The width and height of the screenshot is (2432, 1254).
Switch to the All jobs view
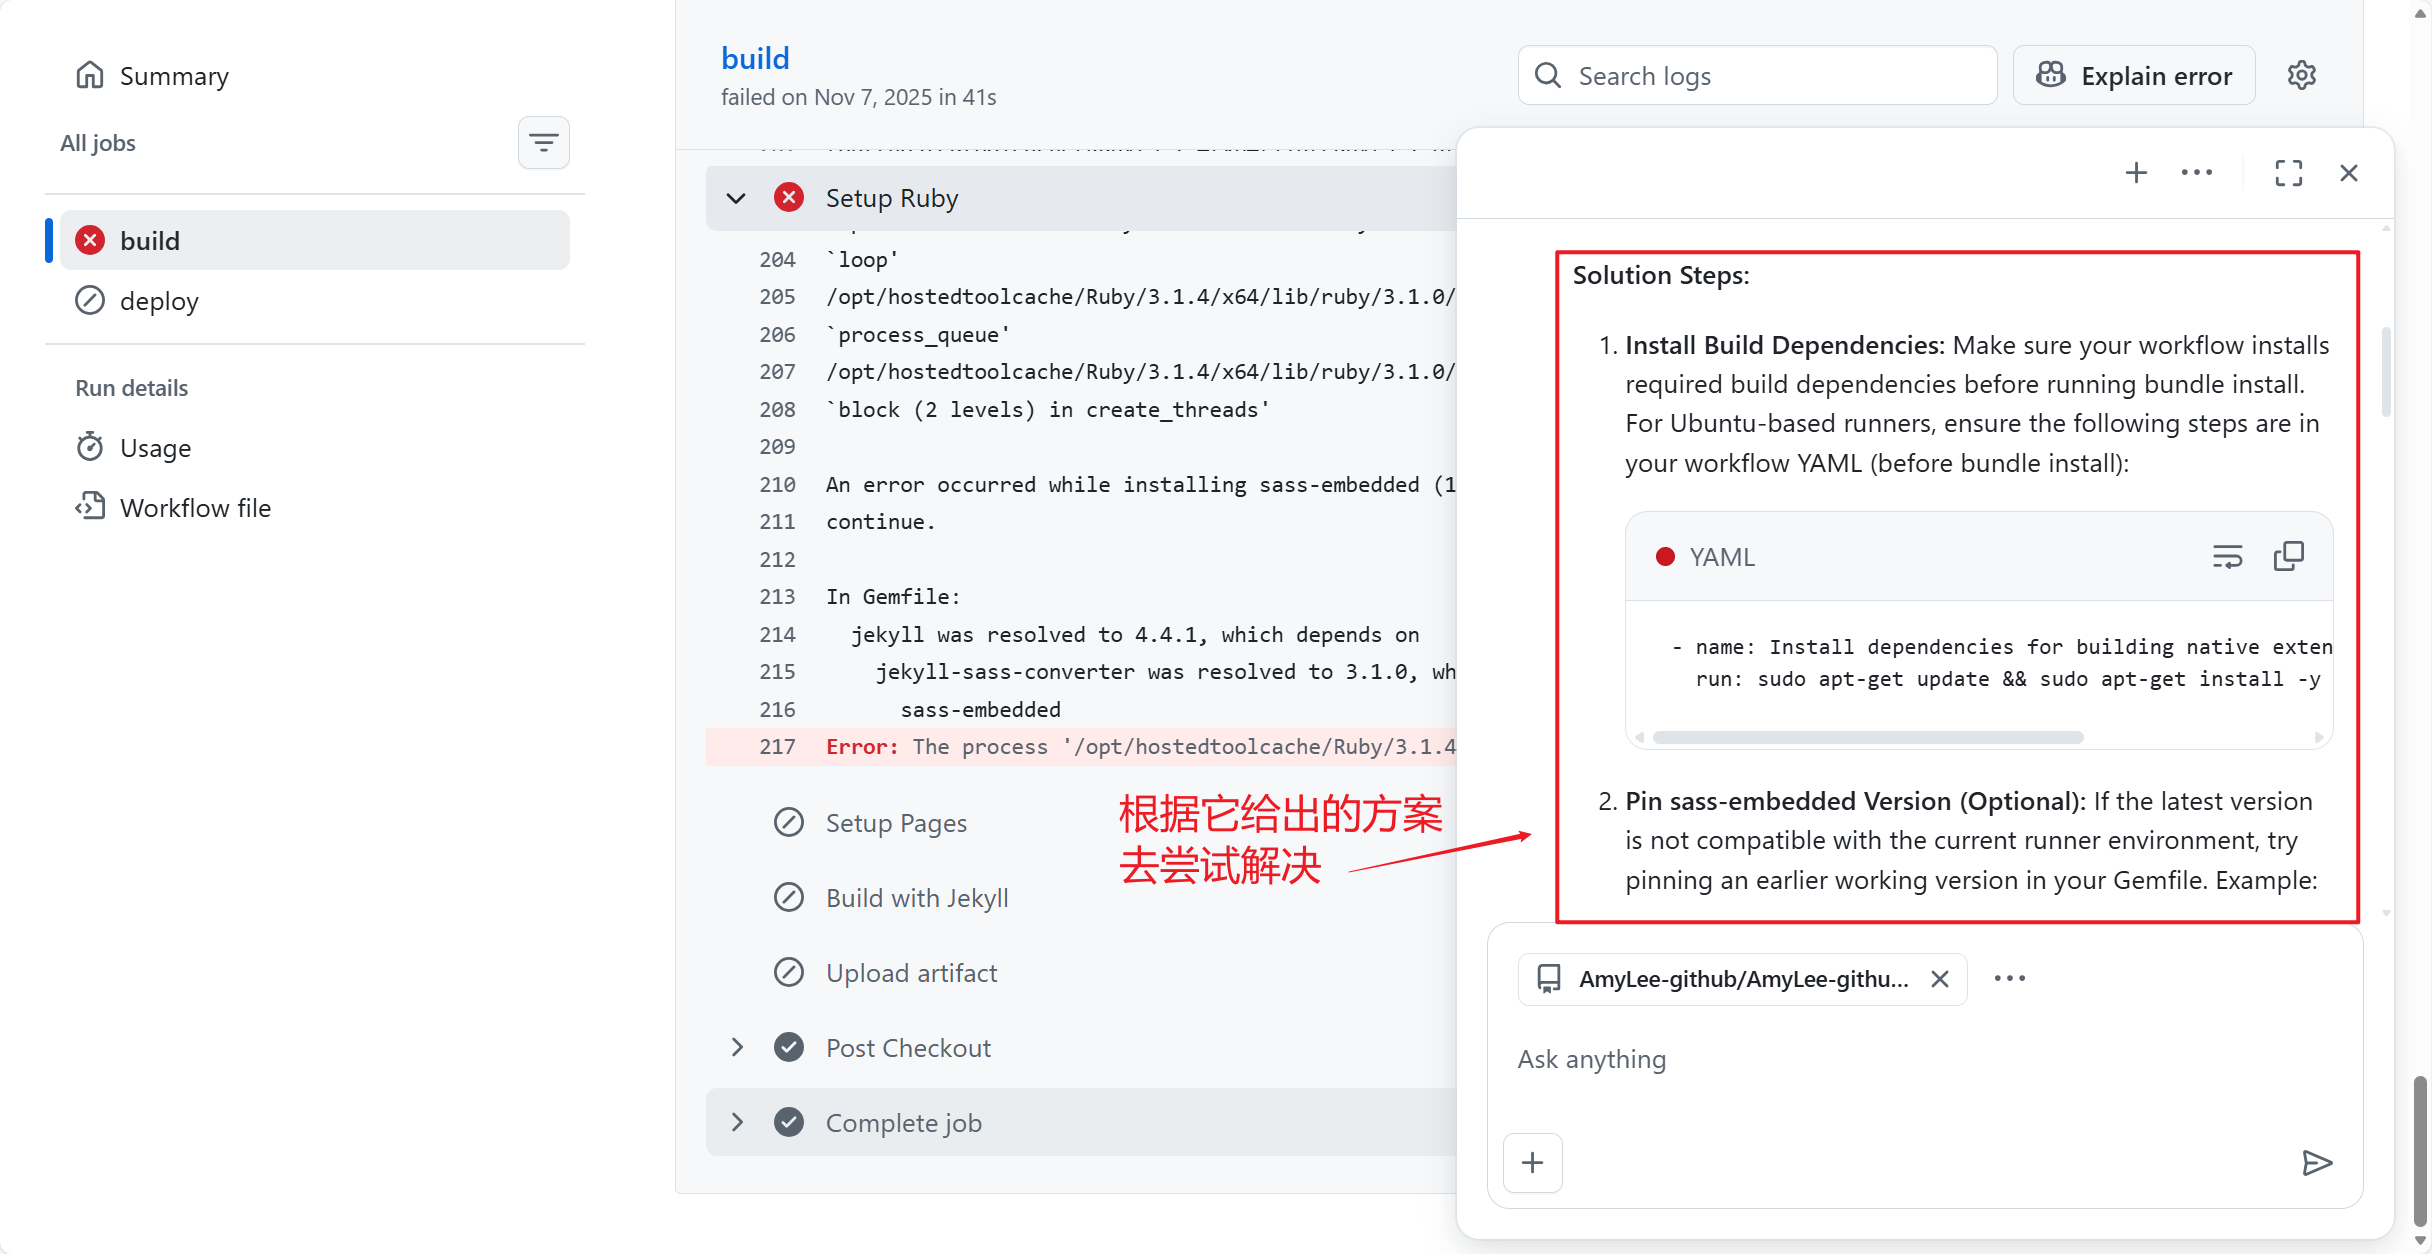click(97, 142)
